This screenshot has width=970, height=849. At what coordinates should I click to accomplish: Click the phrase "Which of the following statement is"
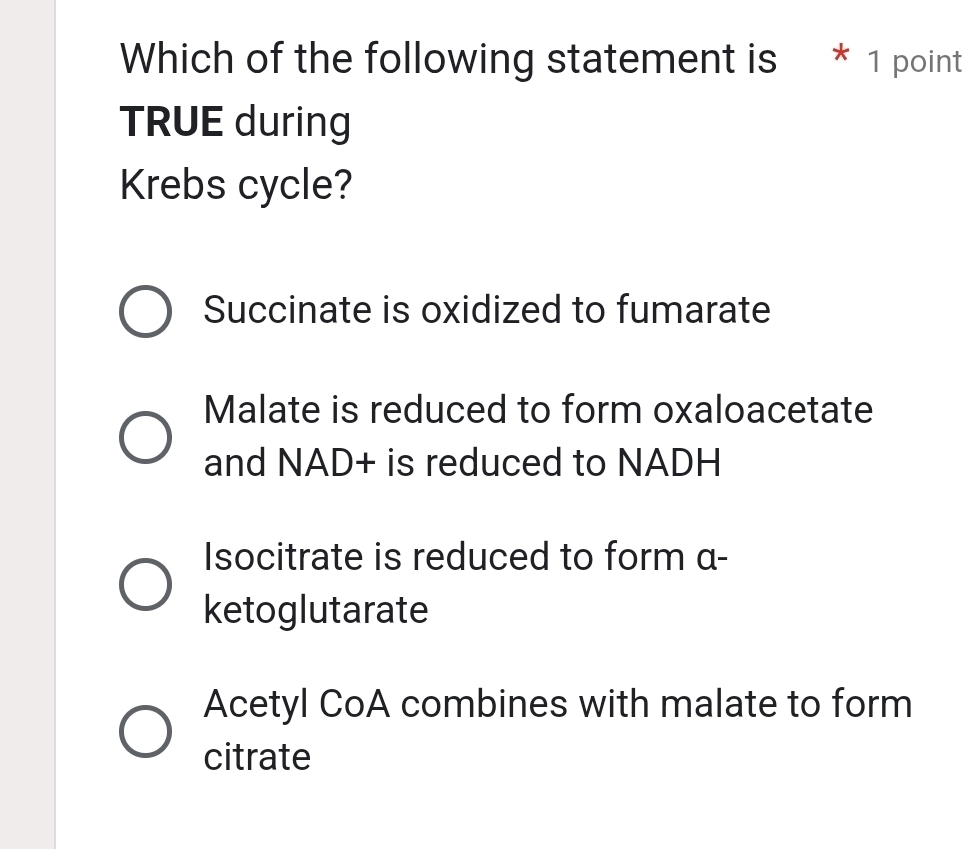[448, 60]
